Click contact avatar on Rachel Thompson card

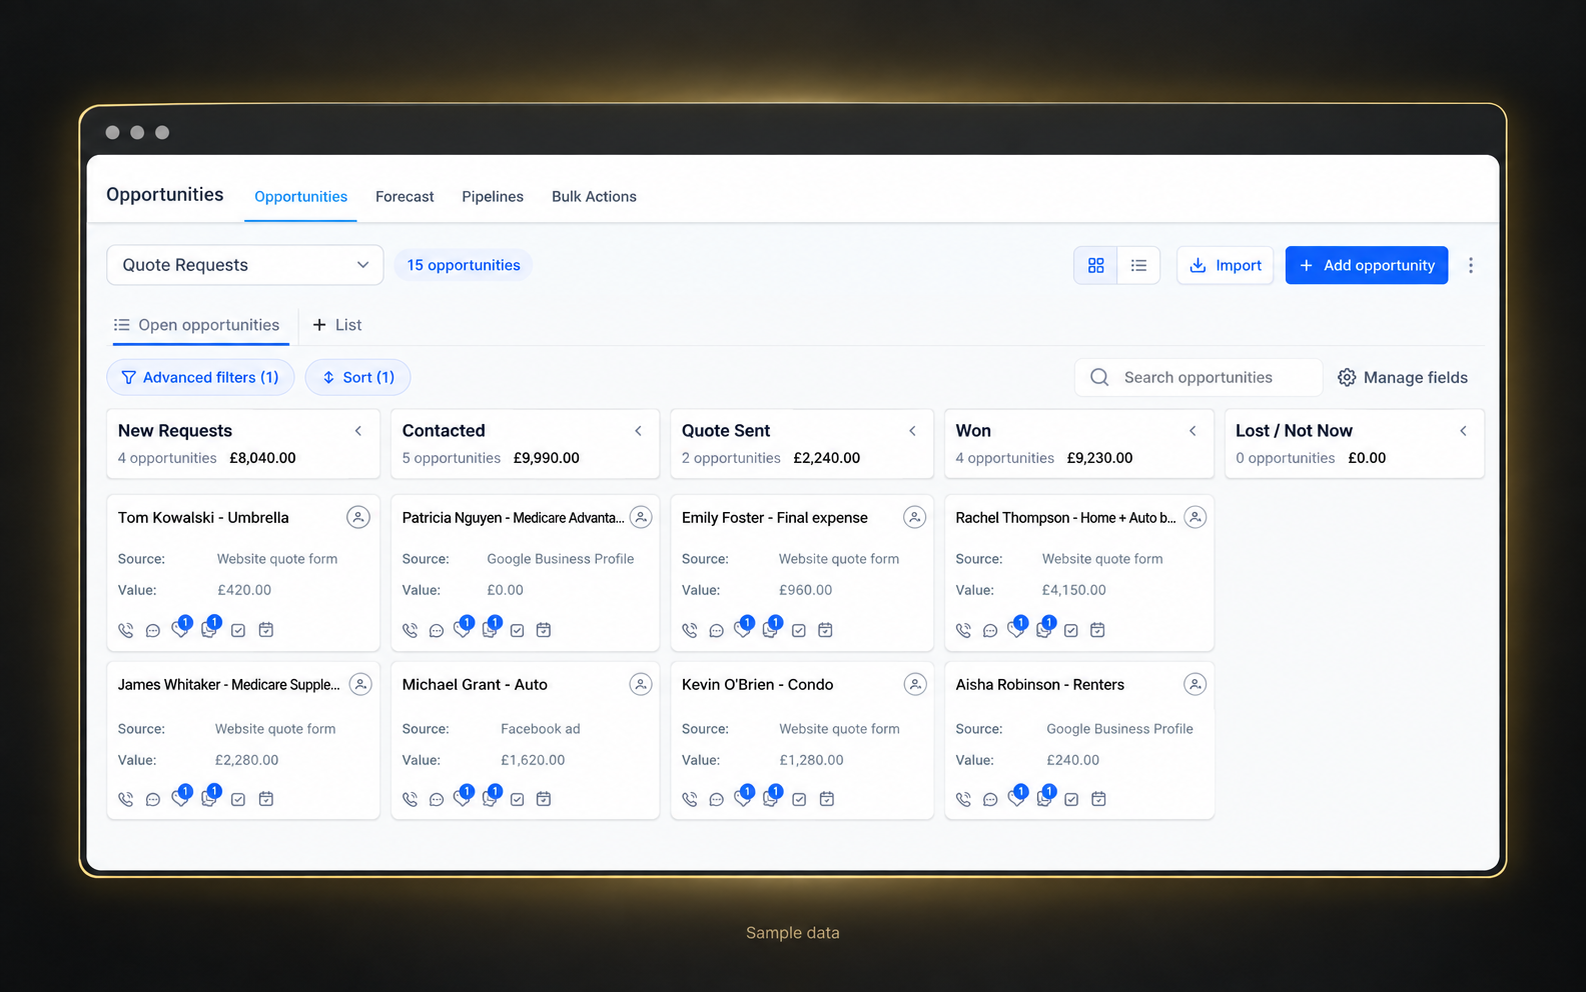(1195, 517)
